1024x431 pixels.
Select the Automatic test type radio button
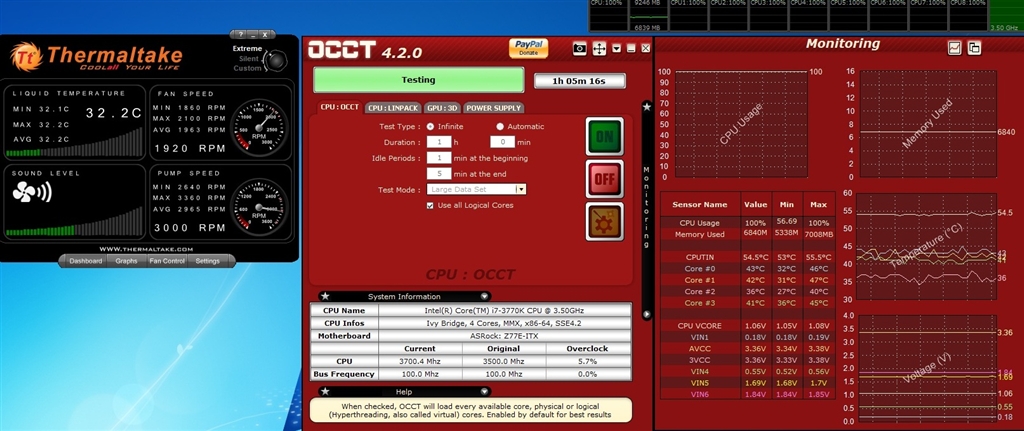click(x=500, y=127)
